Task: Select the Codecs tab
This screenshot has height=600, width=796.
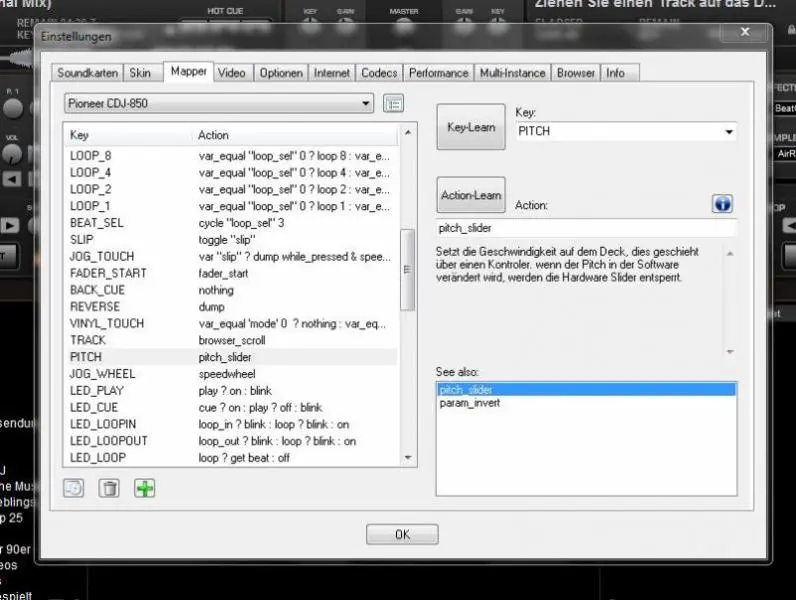Action: [x=379, y=73]
